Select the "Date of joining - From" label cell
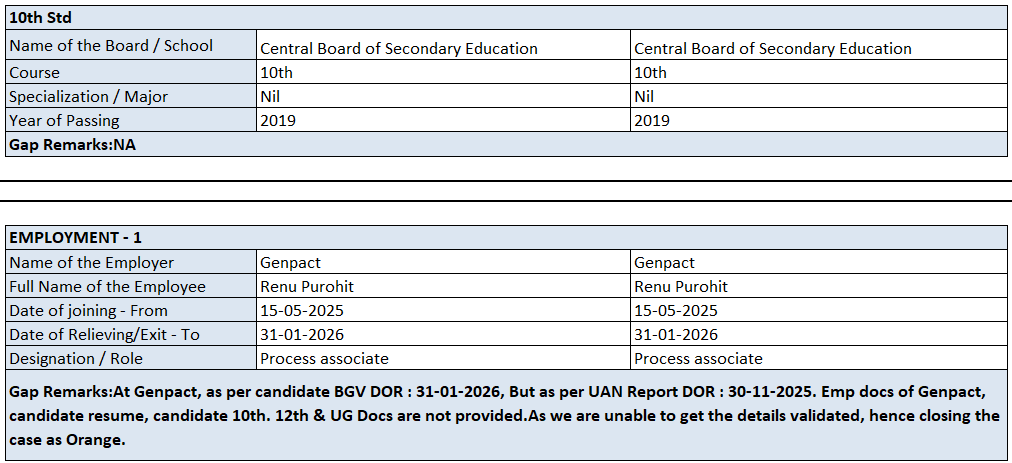The width and height of the screenshot is (1012, 463). tap(89, 311)
